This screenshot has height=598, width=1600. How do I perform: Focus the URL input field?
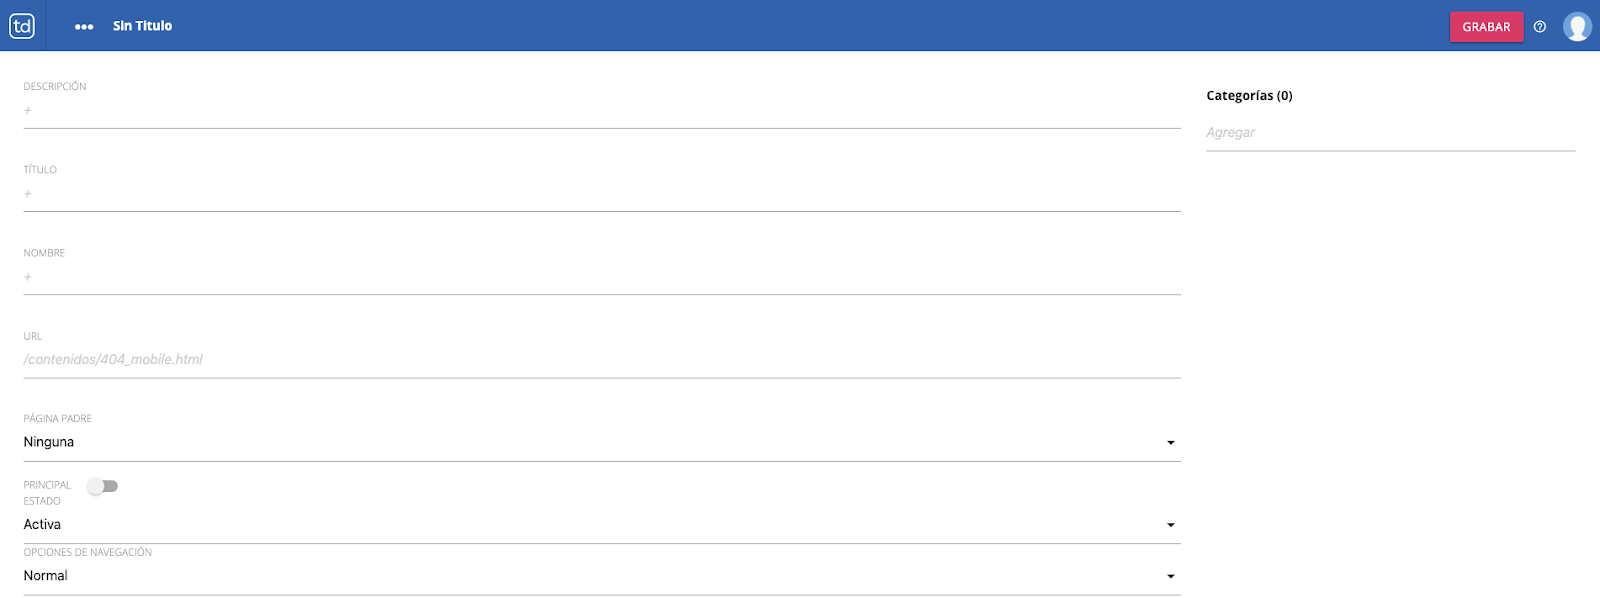coord(600,360)
